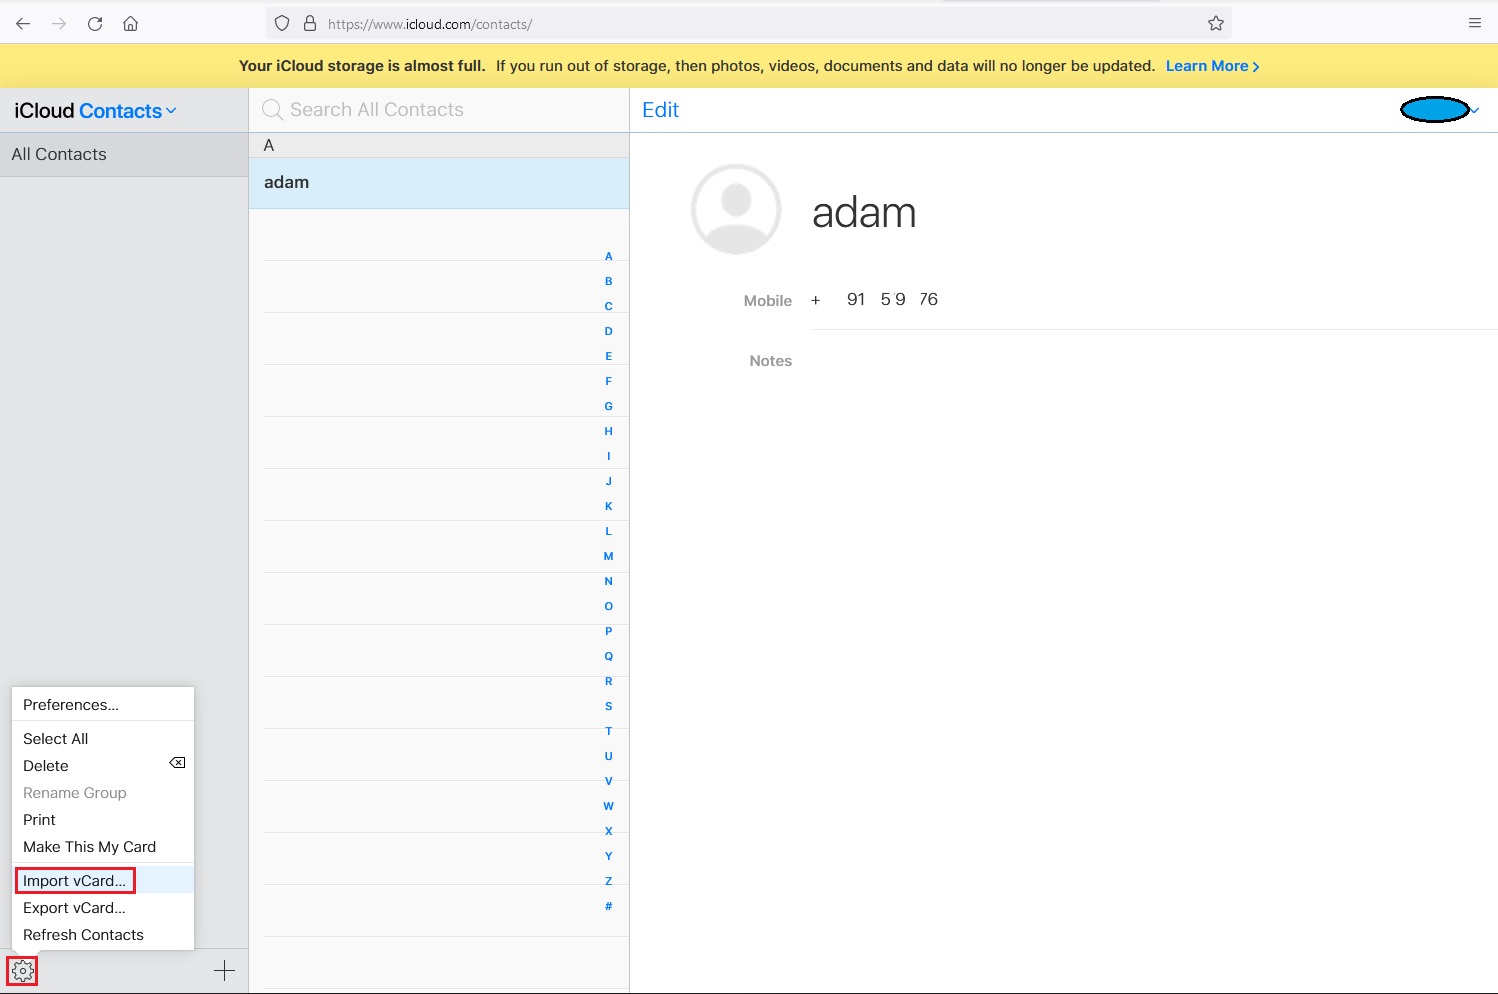Expand the Contacts heading dropdown chevron
This screenshot has height=994, width=1498.
point(170,111)
